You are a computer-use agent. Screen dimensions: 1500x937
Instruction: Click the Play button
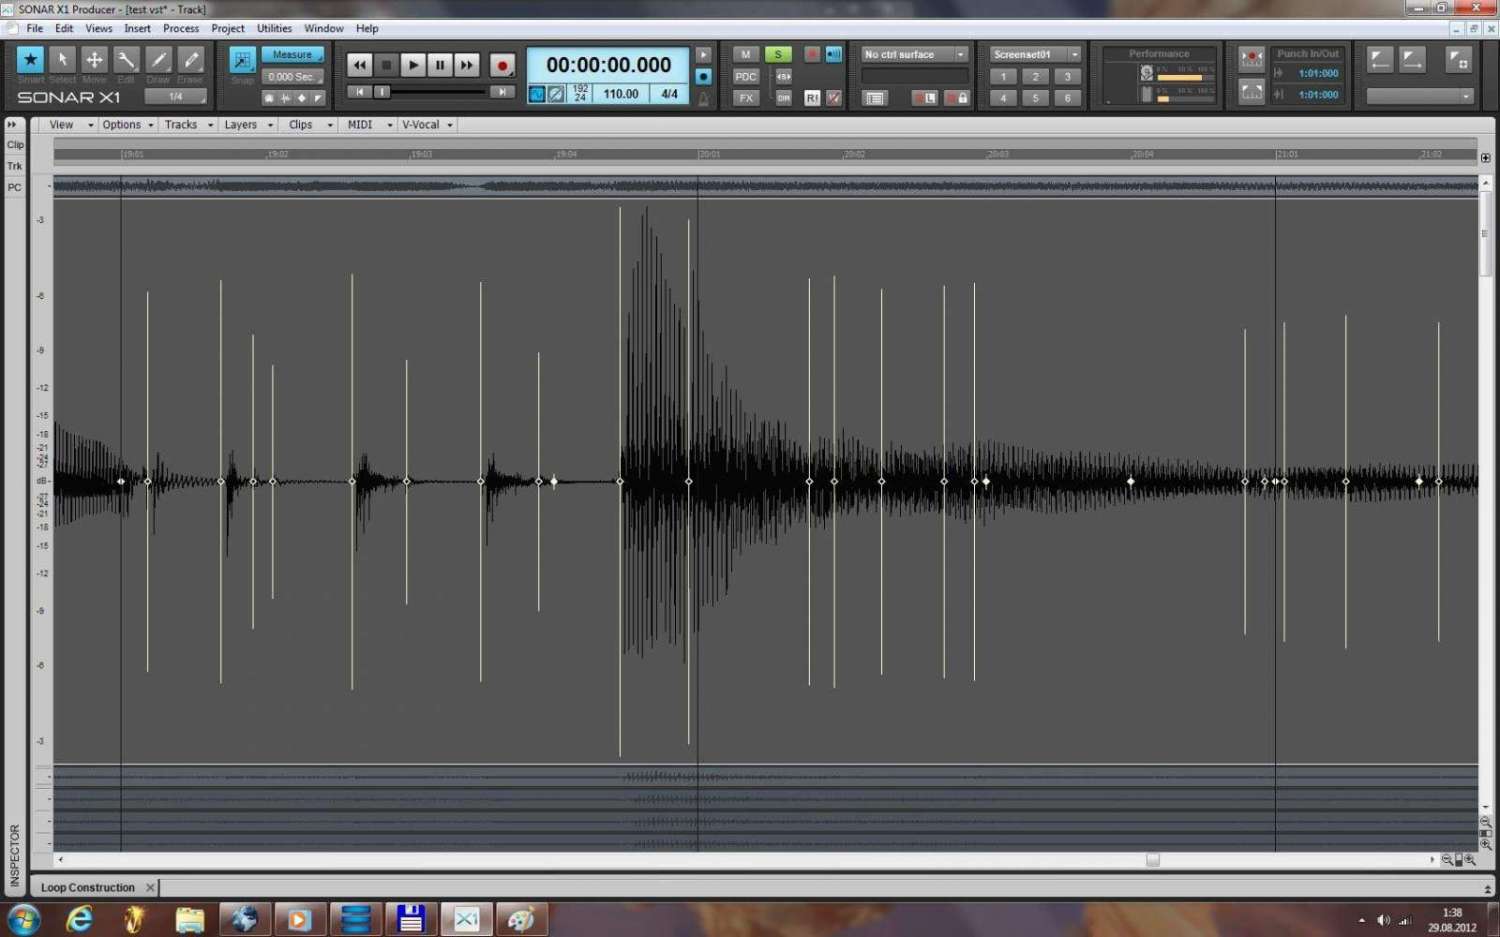(412, 65)
